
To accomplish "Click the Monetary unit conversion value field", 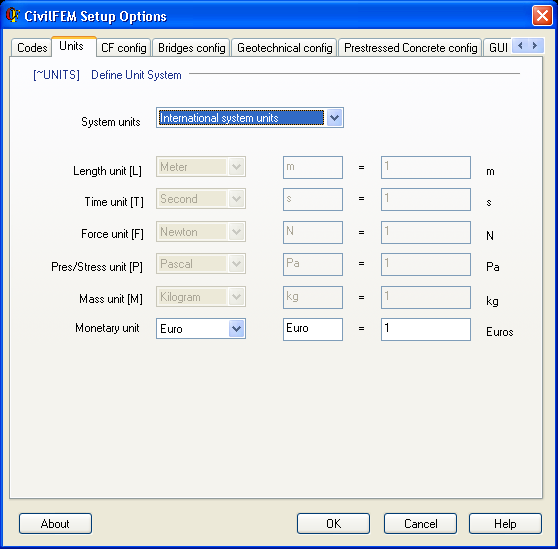I will pyautogui.click(x=426, y=329).
